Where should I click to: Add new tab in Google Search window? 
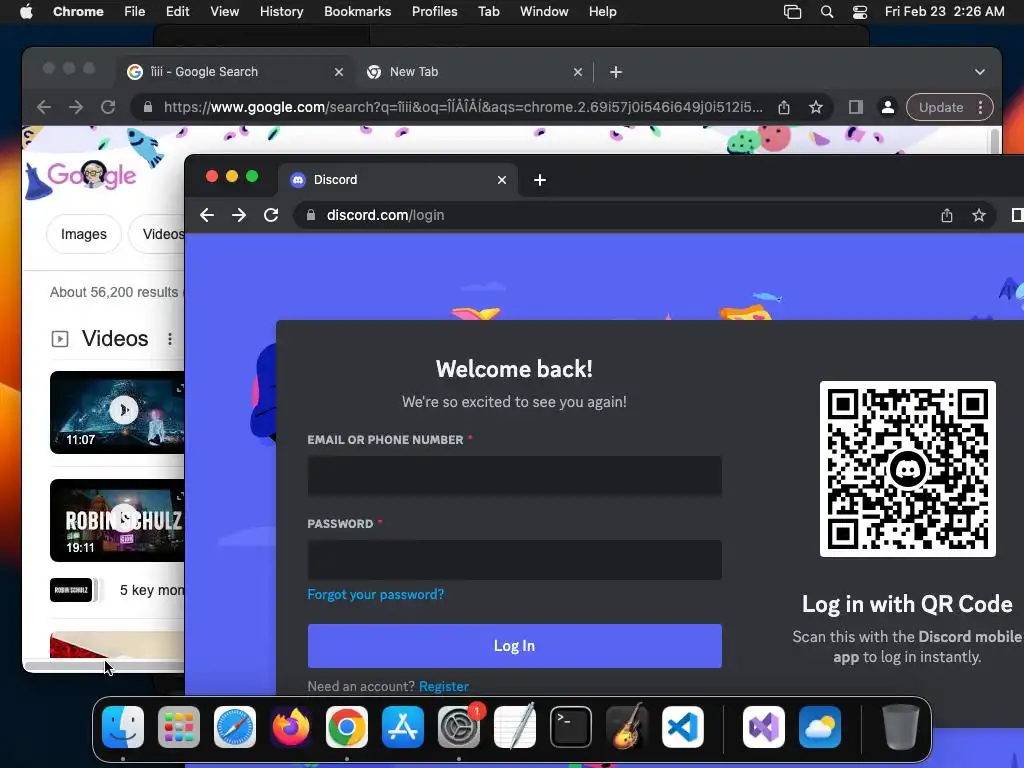[x=616, y=72]
